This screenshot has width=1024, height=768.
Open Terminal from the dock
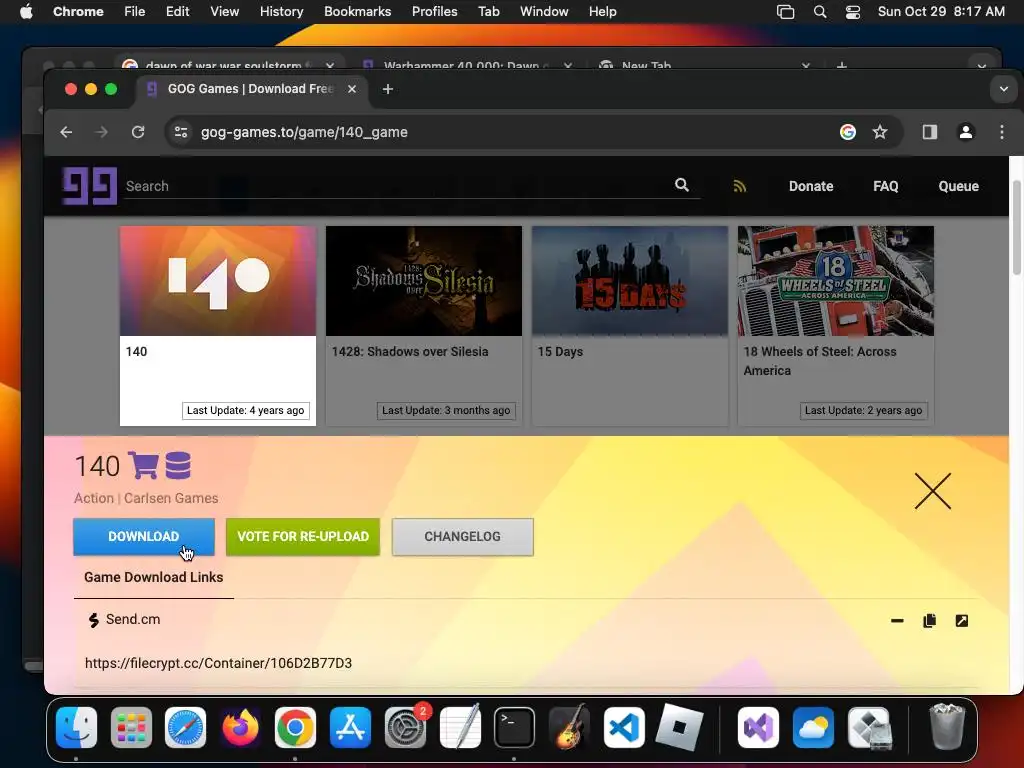coord(514,727)
